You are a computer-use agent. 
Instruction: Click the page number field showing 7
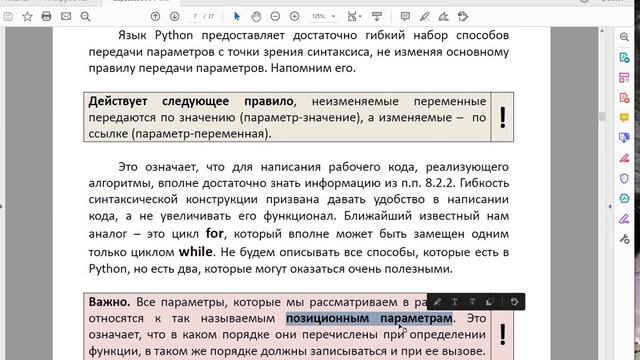coord(195,16)
